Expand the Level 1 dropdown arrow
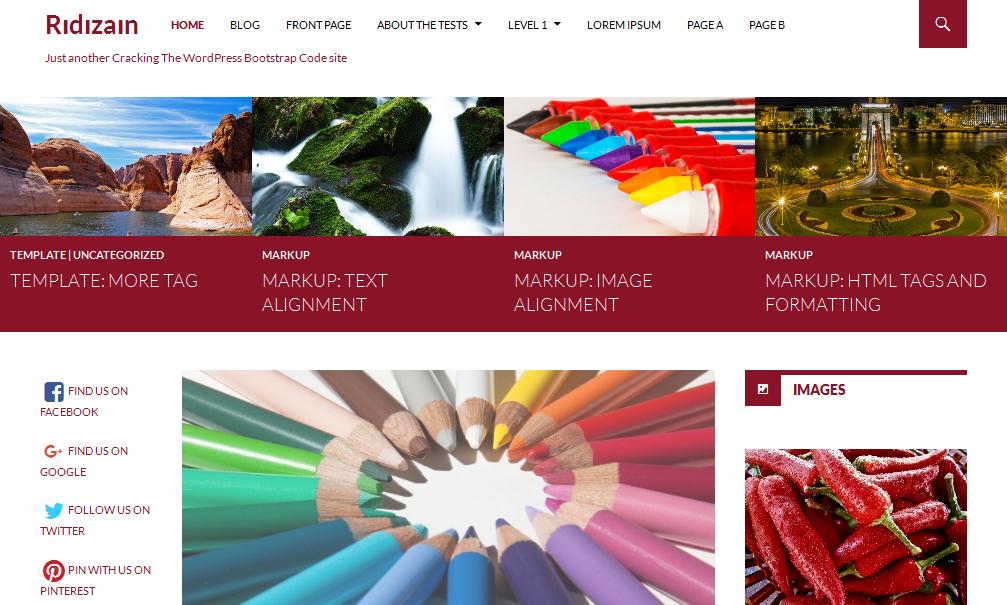 tap(557, 24)
